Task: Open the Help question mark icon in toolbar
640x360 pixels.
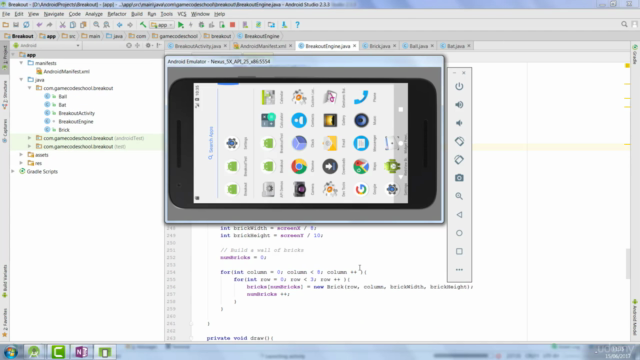Action: pyautogui.click(x=297, y=25)
